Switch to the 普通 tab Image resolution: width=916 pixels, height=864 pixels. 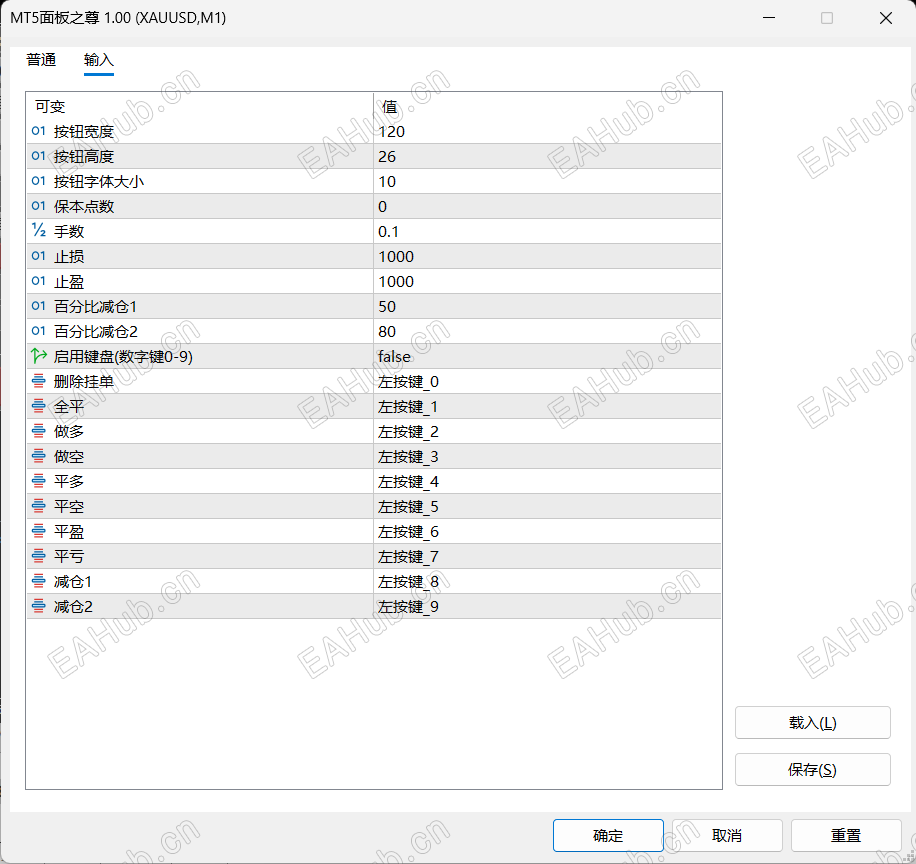(x=41, y=60)
